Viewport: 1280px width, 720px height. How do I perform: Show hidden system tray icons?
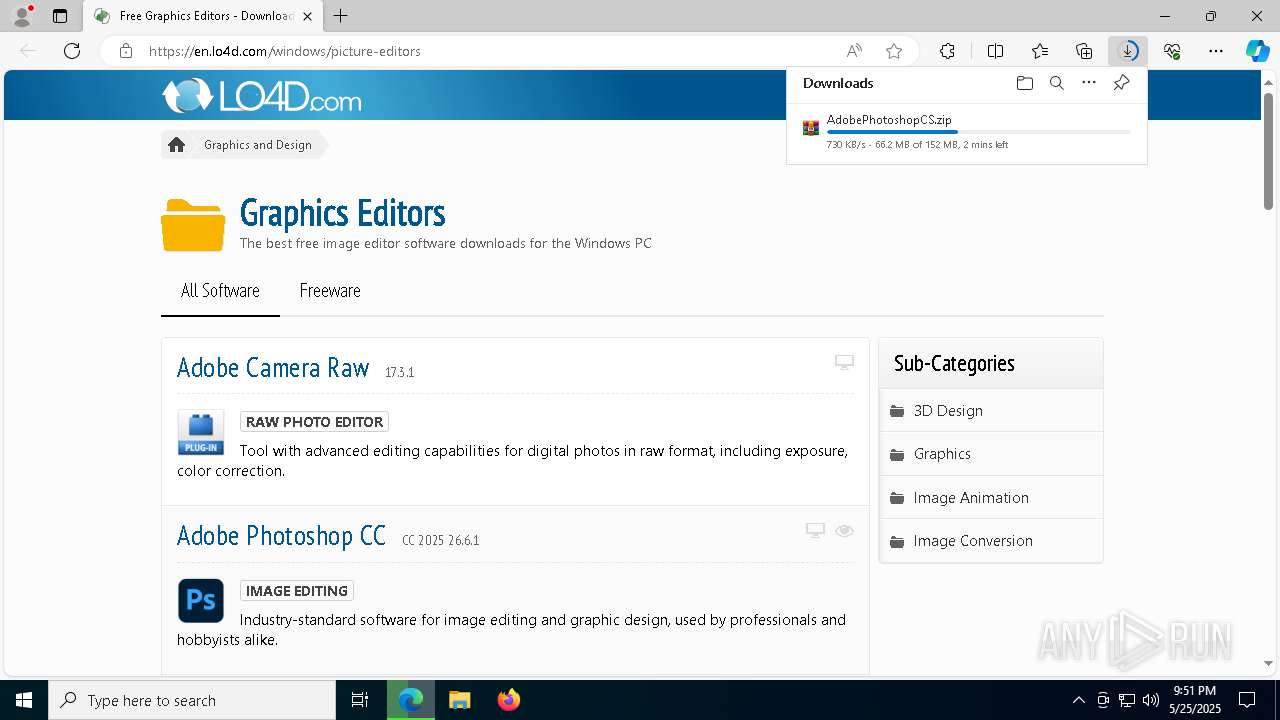coord(1078,700)
